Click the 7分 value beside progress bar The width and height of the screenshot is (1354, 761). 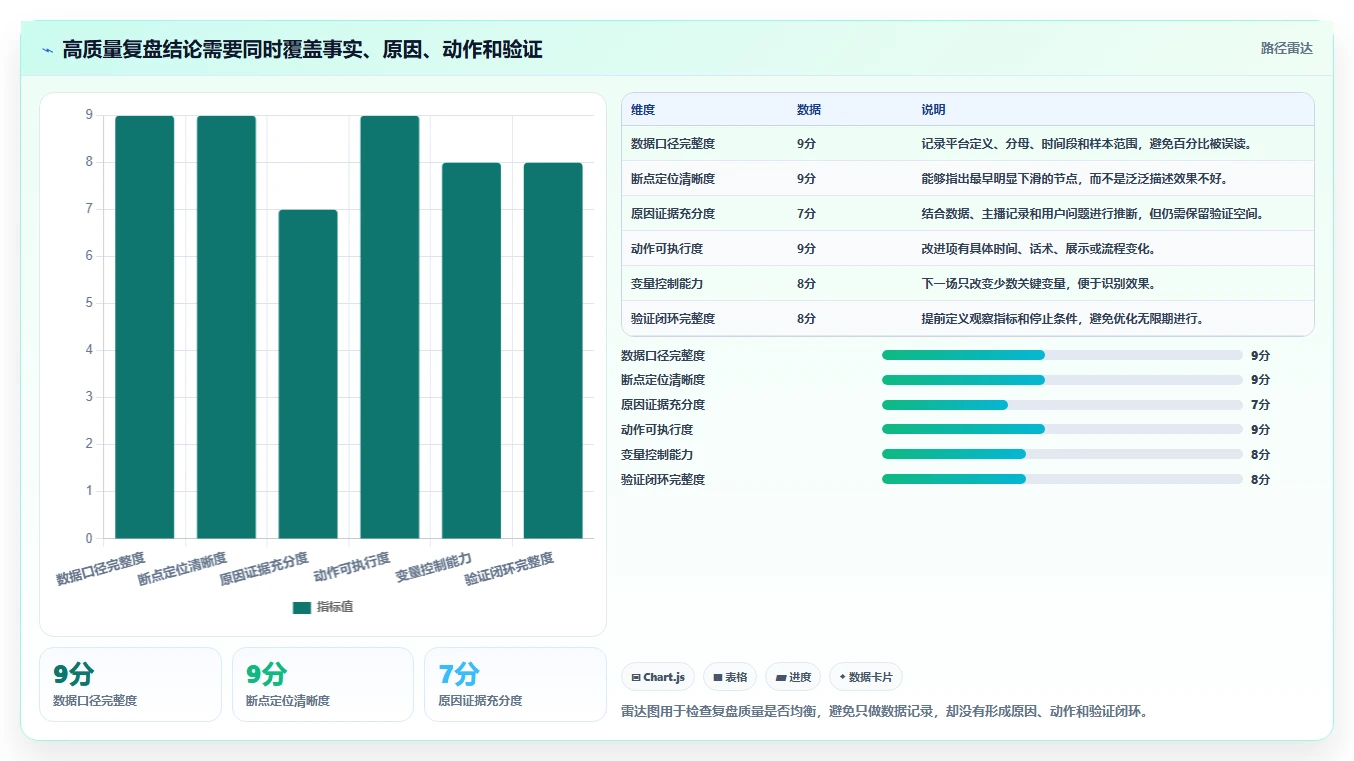tap(1260, 405)
